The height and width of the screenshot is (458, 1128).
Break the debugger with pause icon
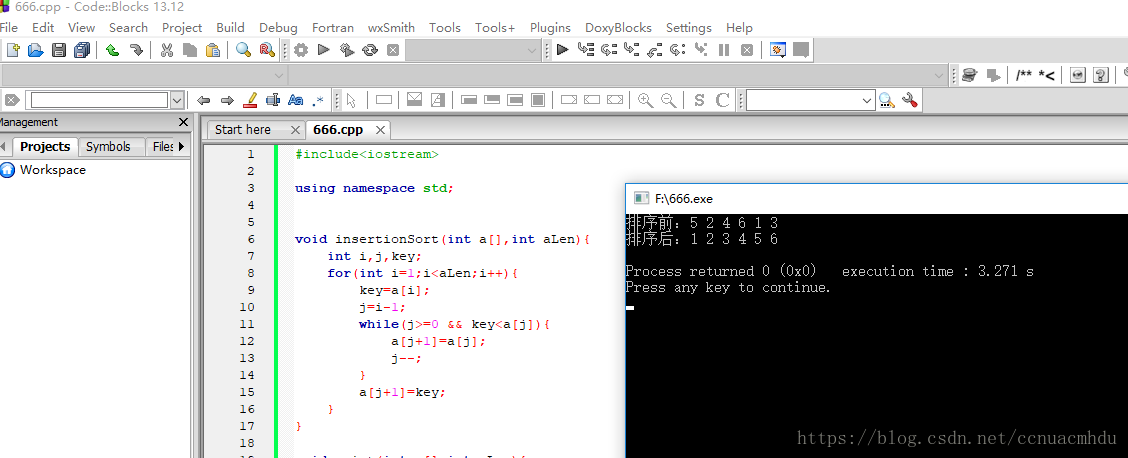pyautogui.click(x=724, y=50)
